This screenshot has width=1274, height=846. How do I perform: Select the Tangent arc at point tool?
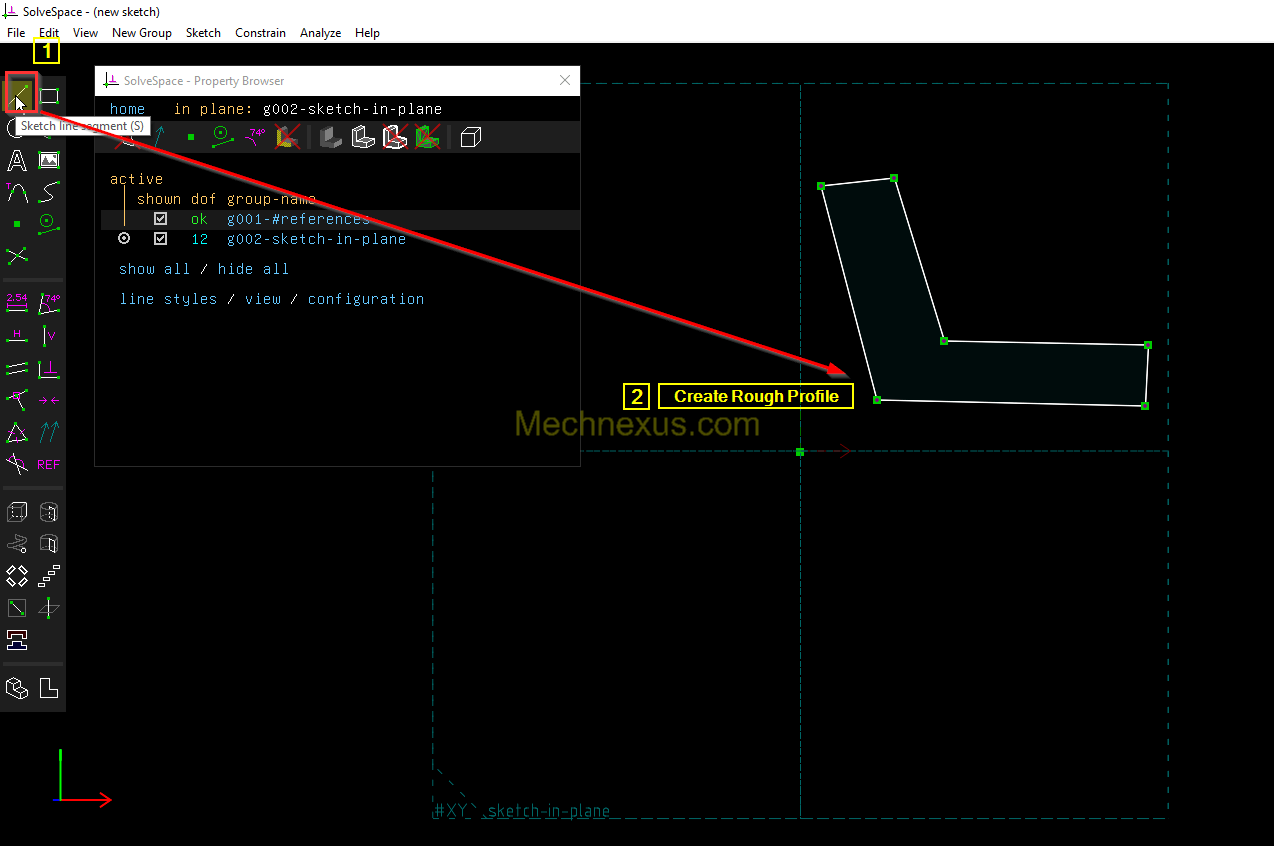17,191
